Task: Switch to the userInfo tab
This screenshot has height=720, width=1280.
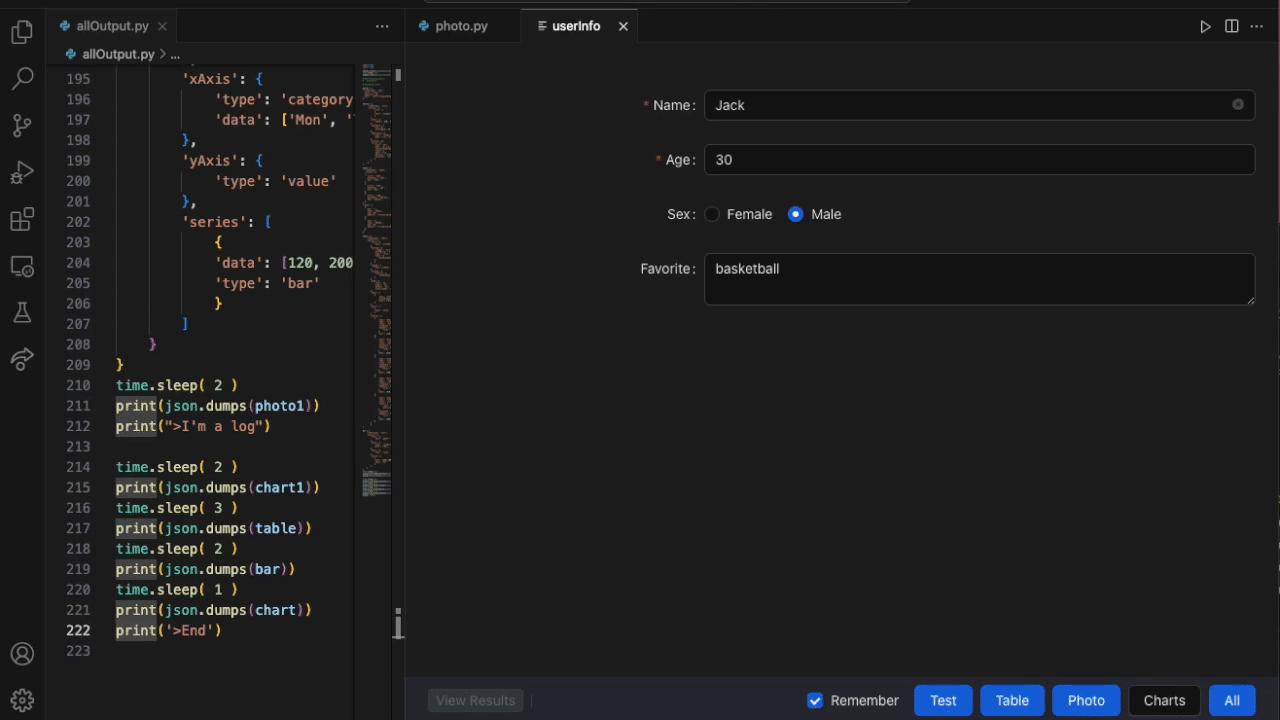Action: [576, 26]
